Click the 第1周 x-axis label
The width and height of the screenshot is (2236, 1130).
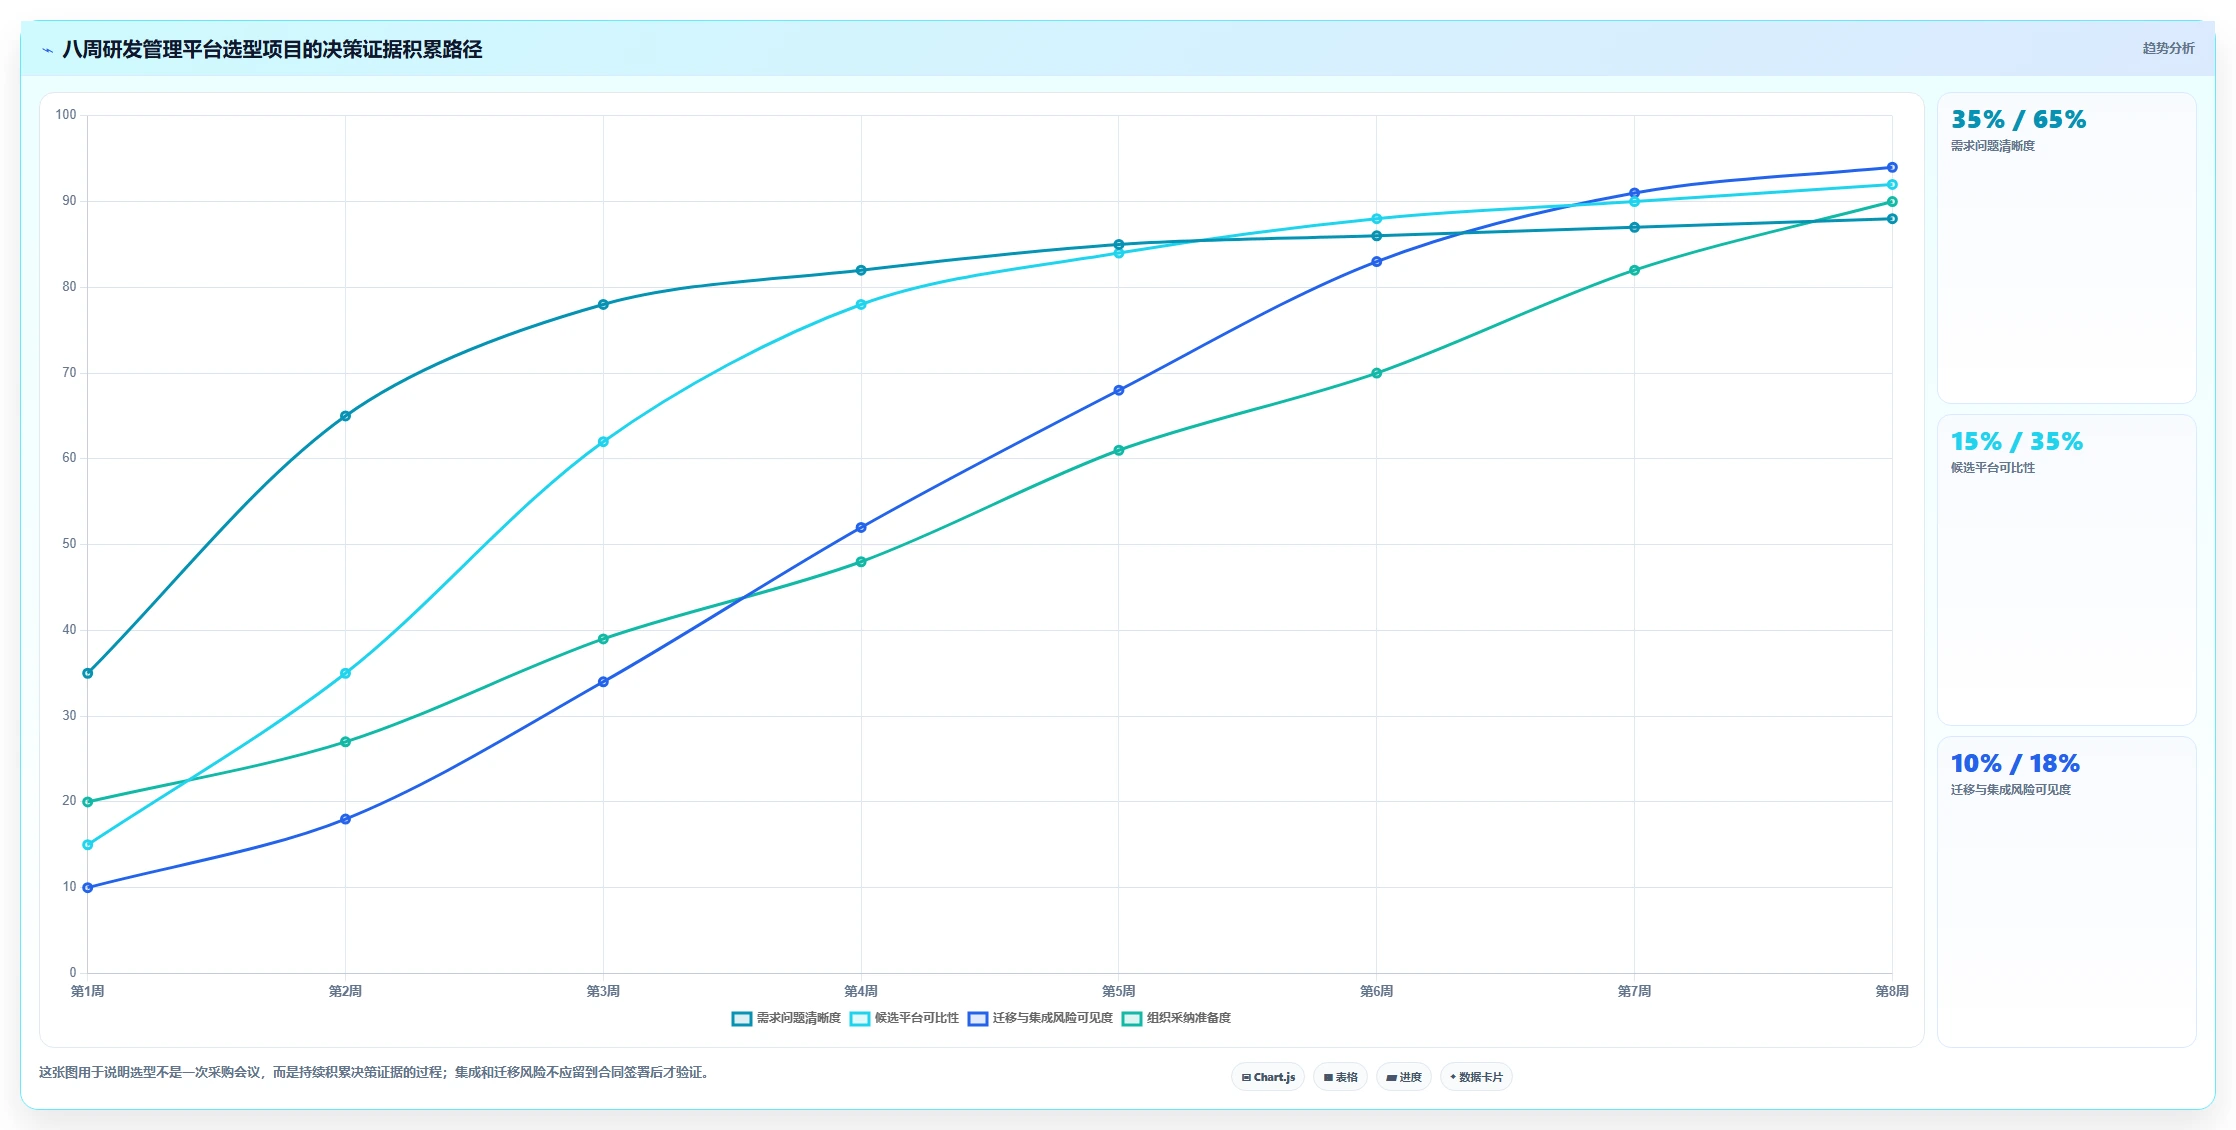click(88, 991)
